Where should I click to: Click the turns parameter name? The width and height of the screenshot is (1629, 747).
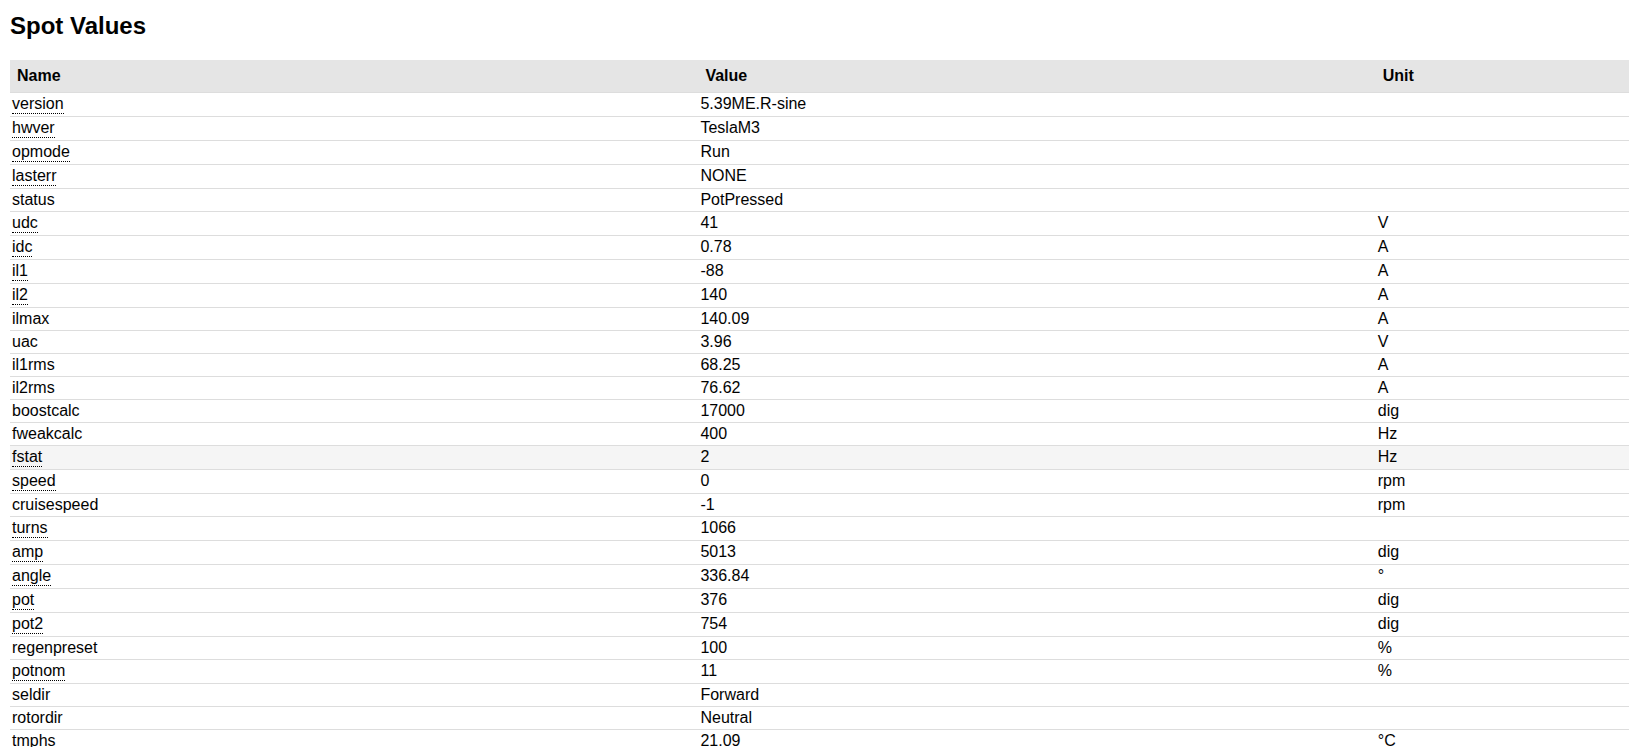30,528
